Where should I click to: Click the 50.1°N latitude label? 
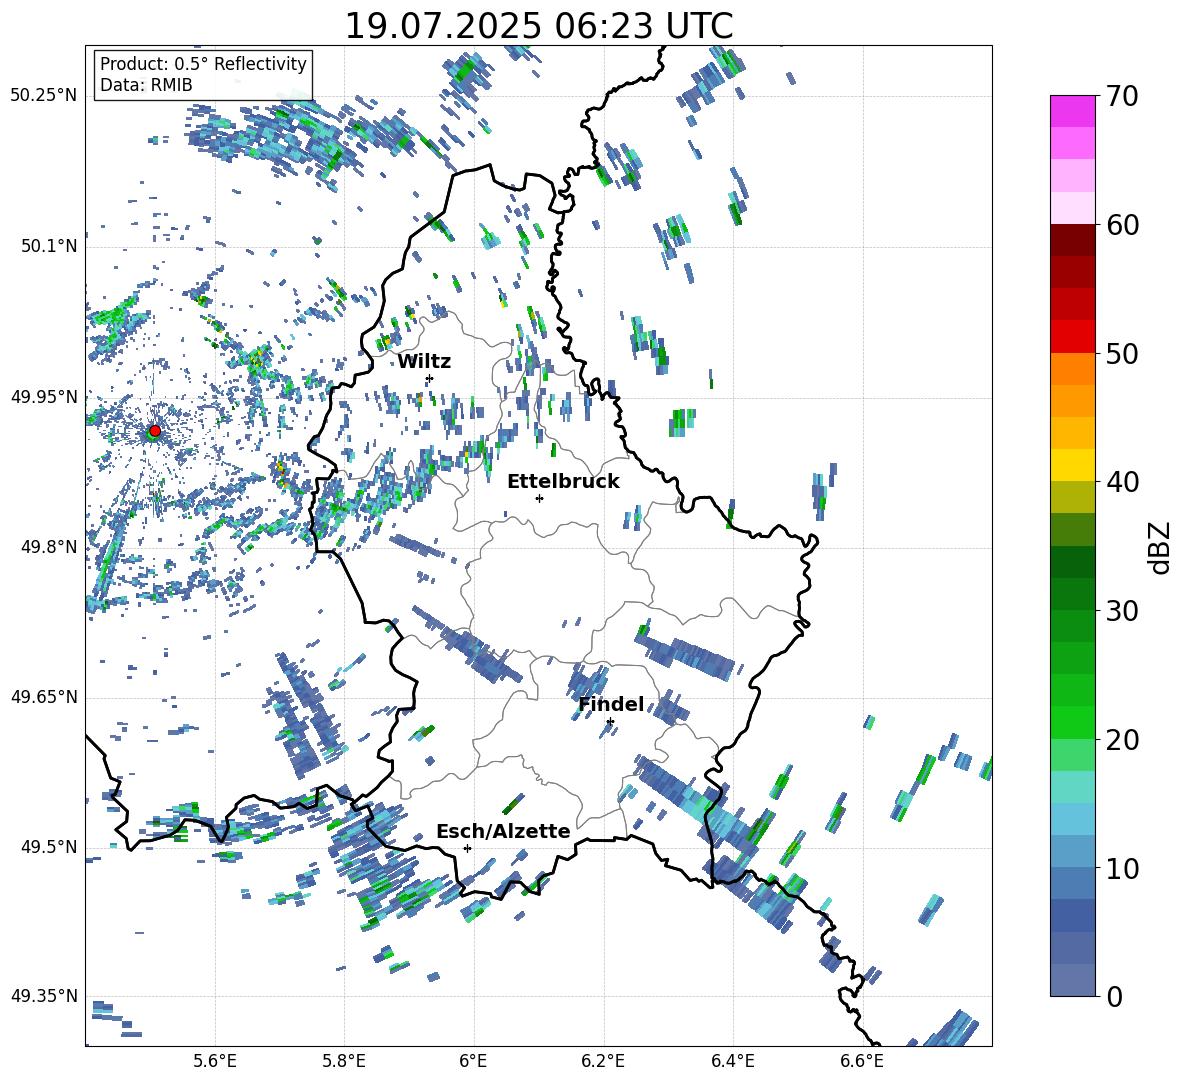[x=49, y=246]
